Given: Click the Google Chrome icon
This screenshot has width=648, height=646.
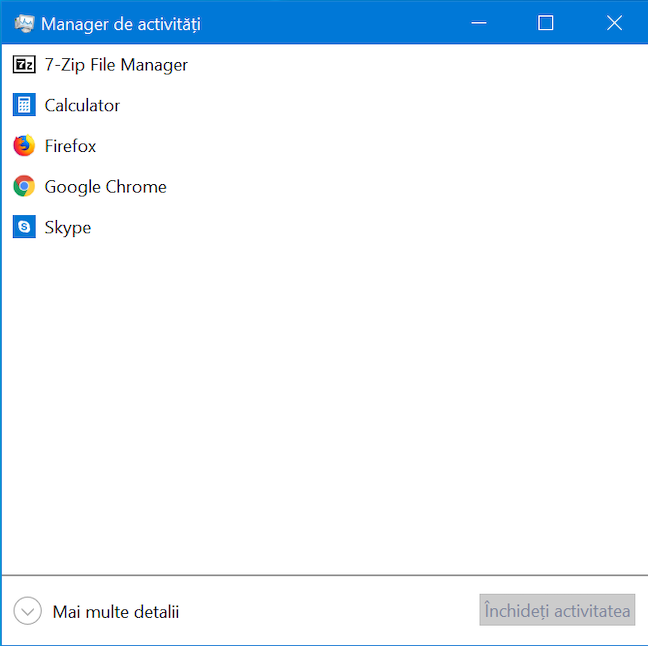Looking at the screenshot, I should pos(24,186).
